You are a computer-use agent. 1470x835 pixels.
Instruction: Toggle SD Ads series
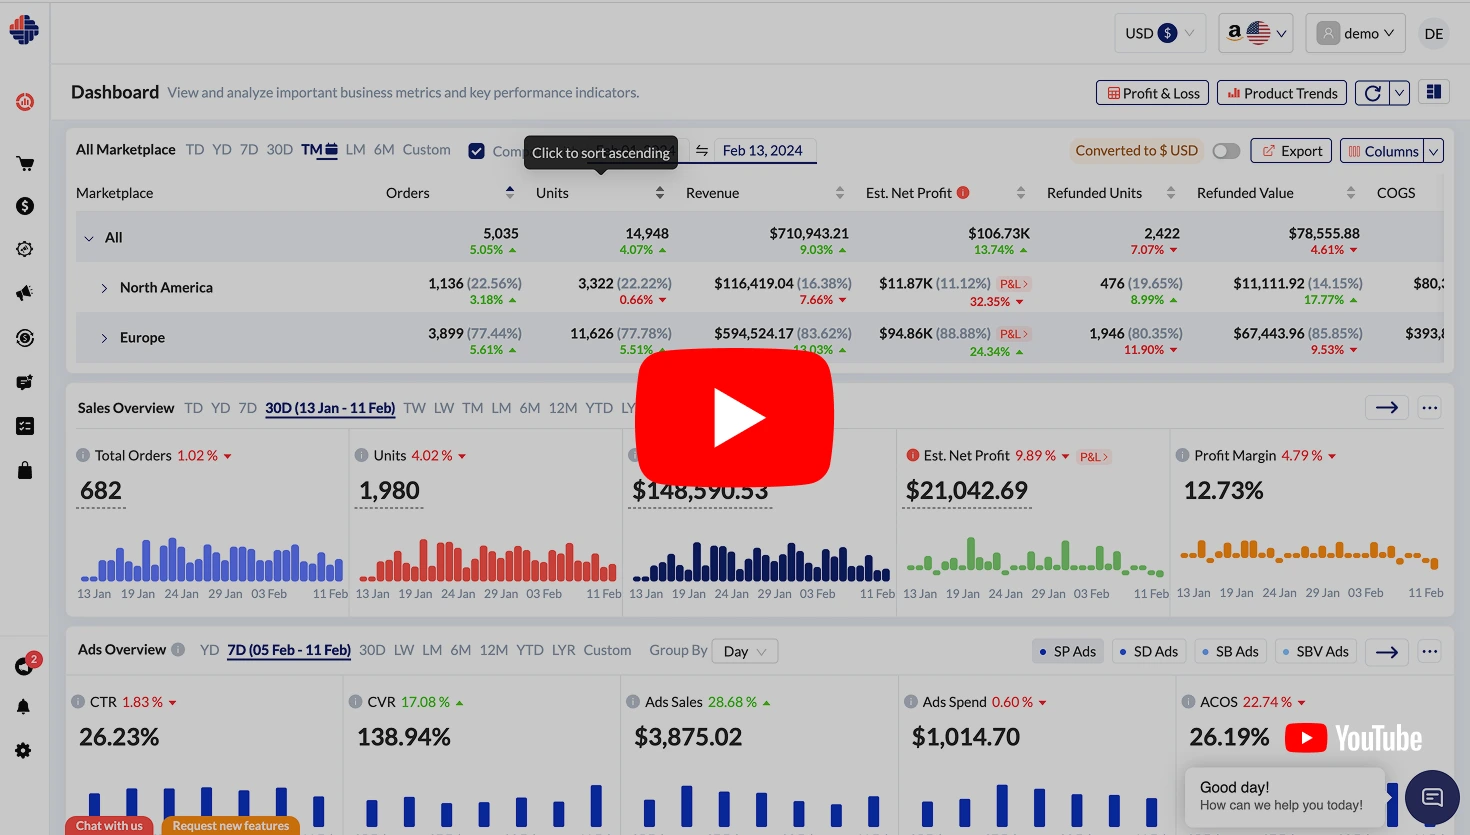[1149, 651]
